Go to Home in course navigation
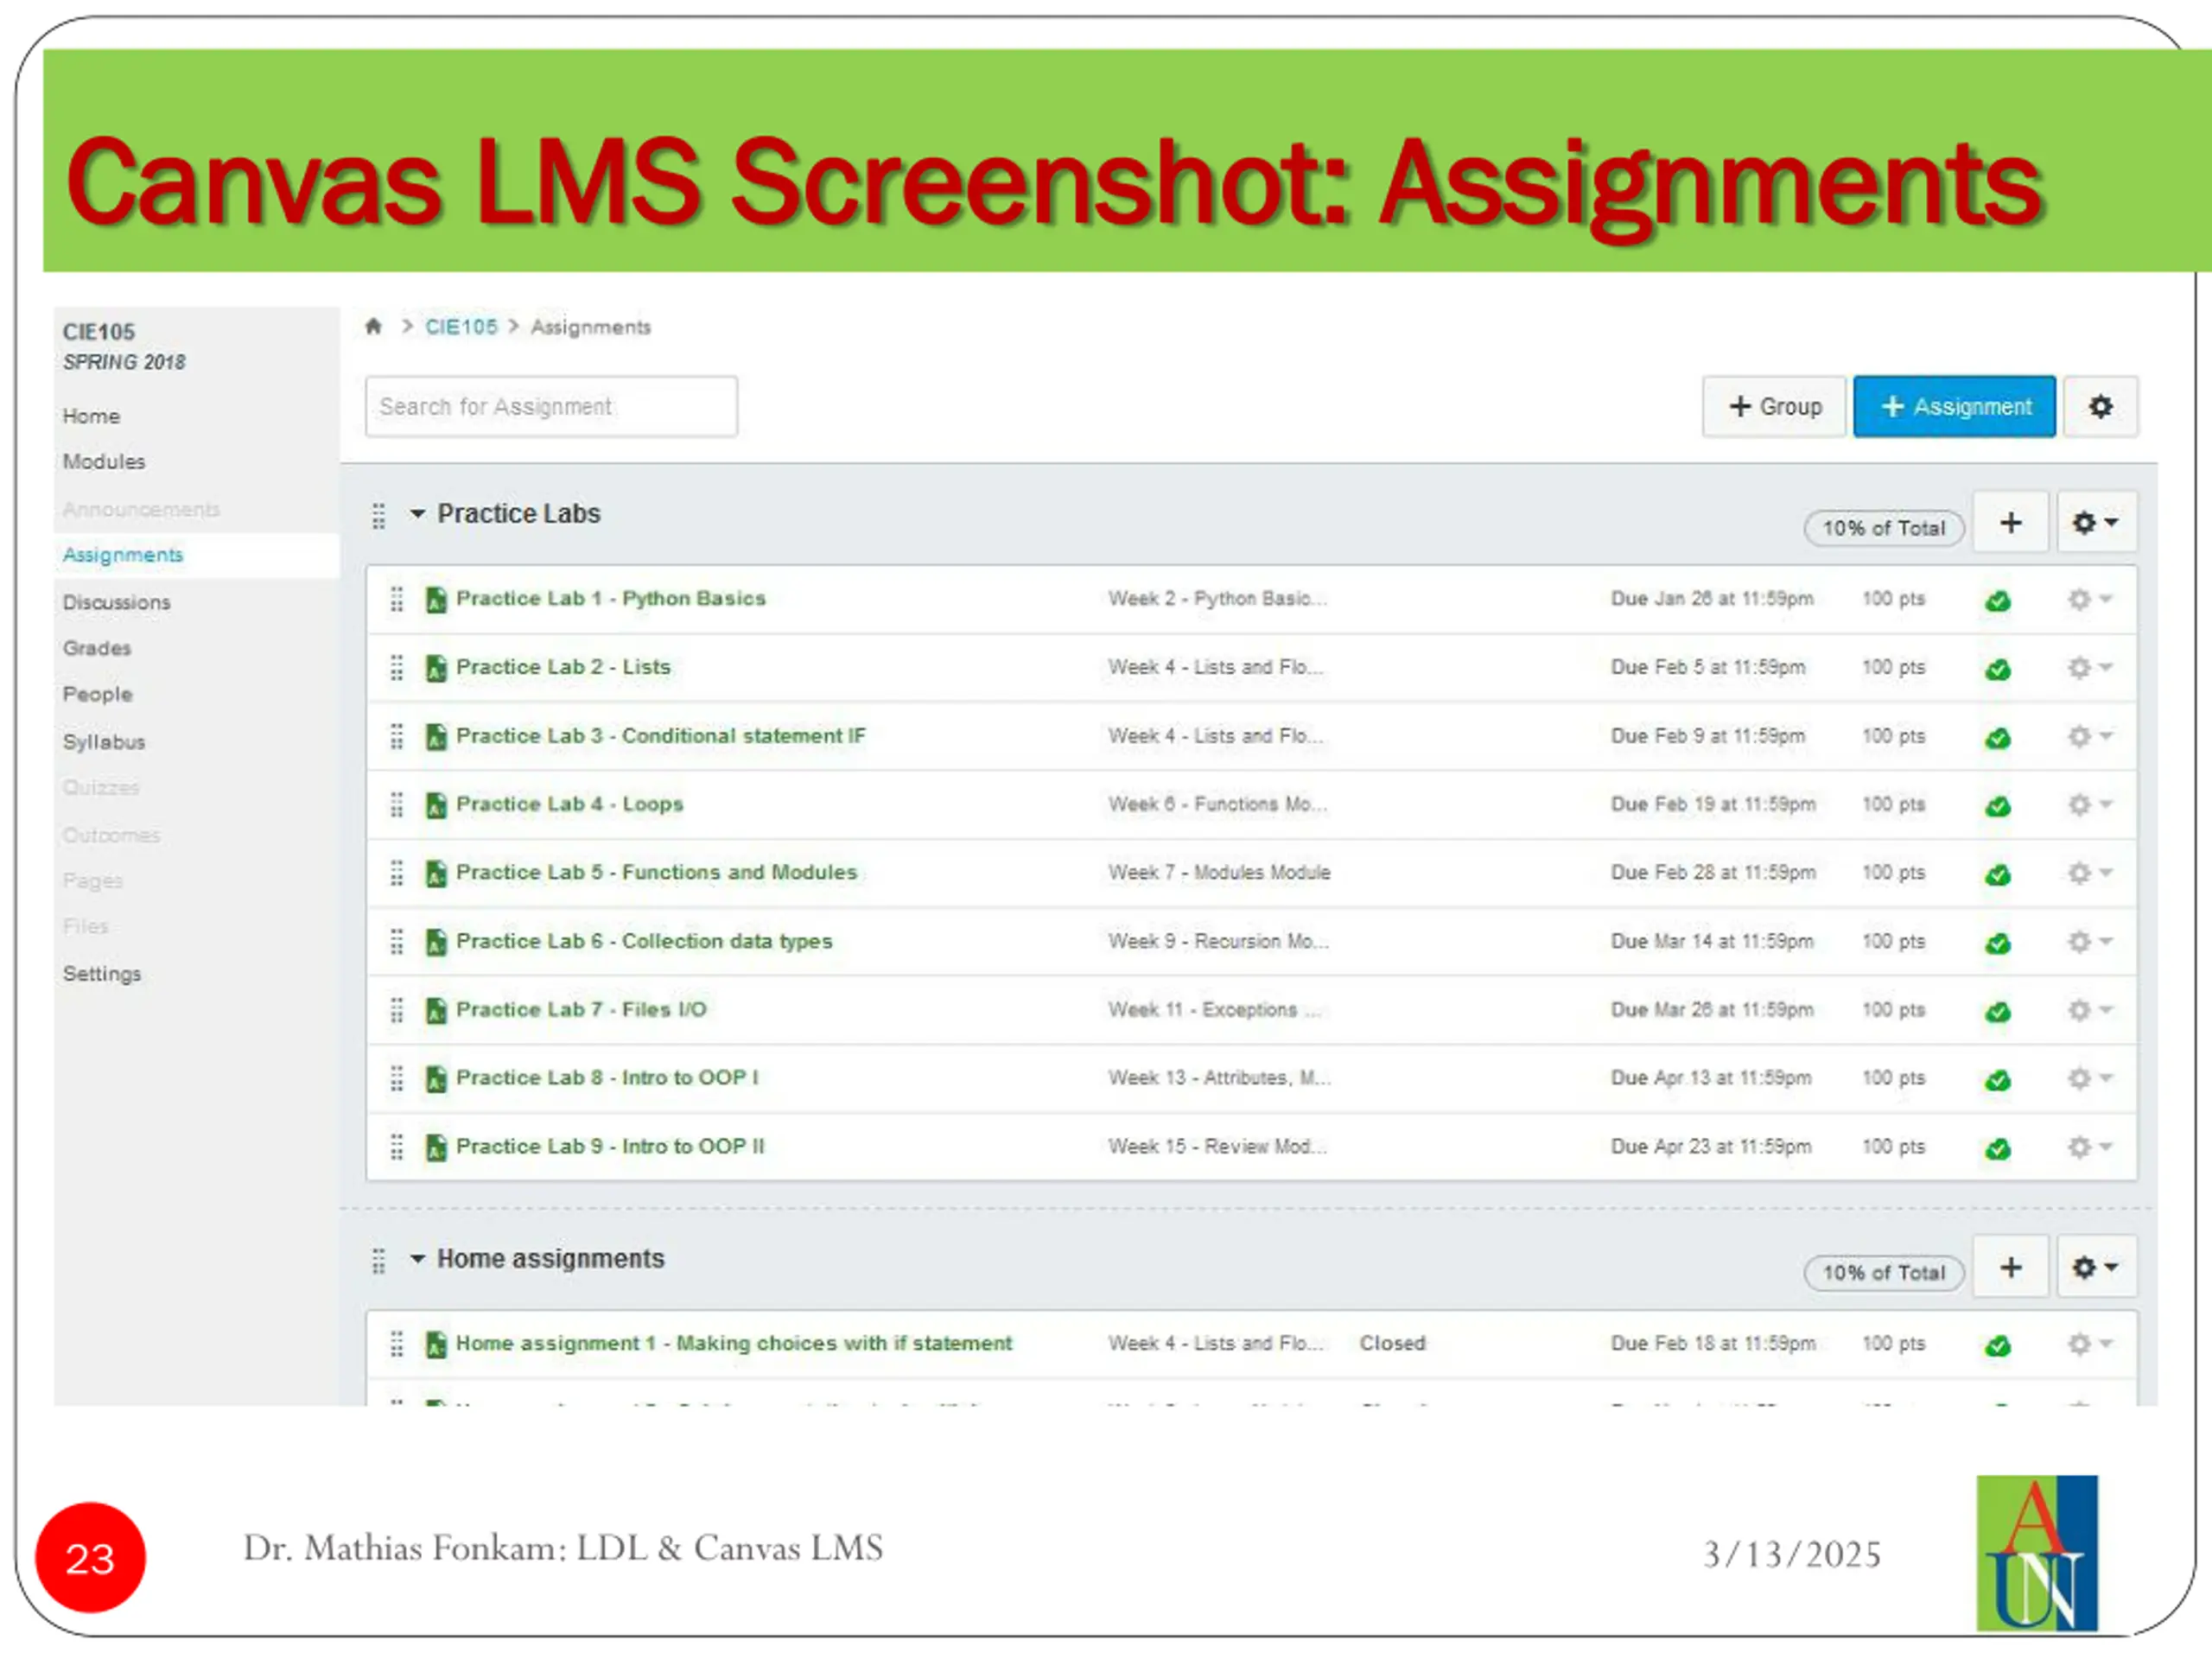Viewport: 2212px width, 1659px height. click(x=91, y=416)
